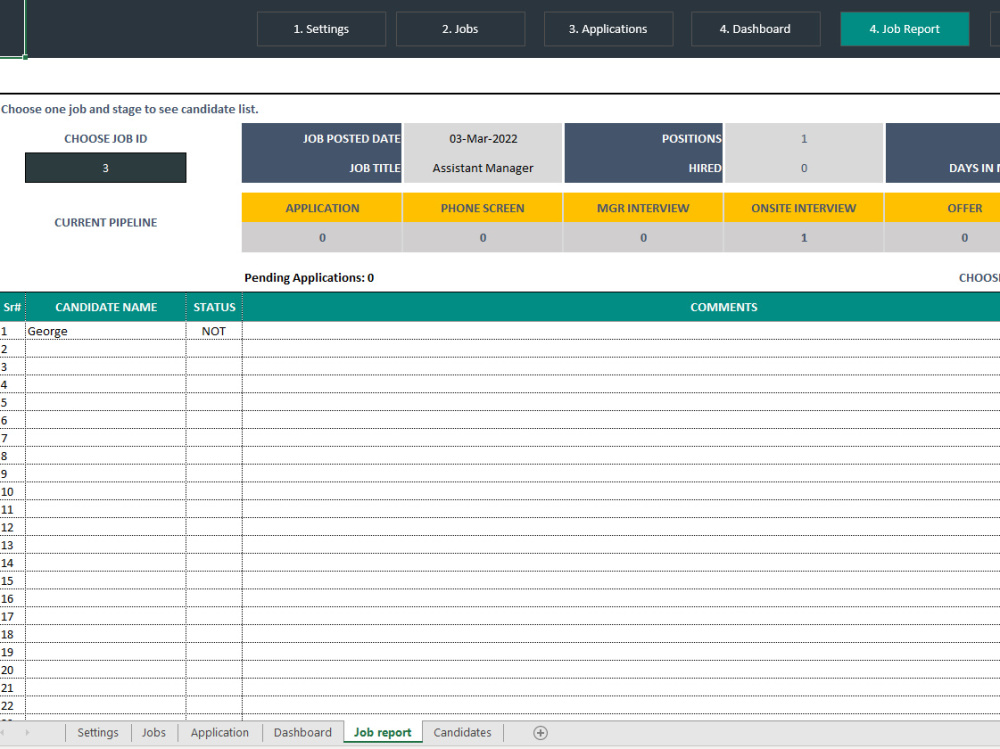Navigate using the 2. Jobs button

(x=460, y=29)
